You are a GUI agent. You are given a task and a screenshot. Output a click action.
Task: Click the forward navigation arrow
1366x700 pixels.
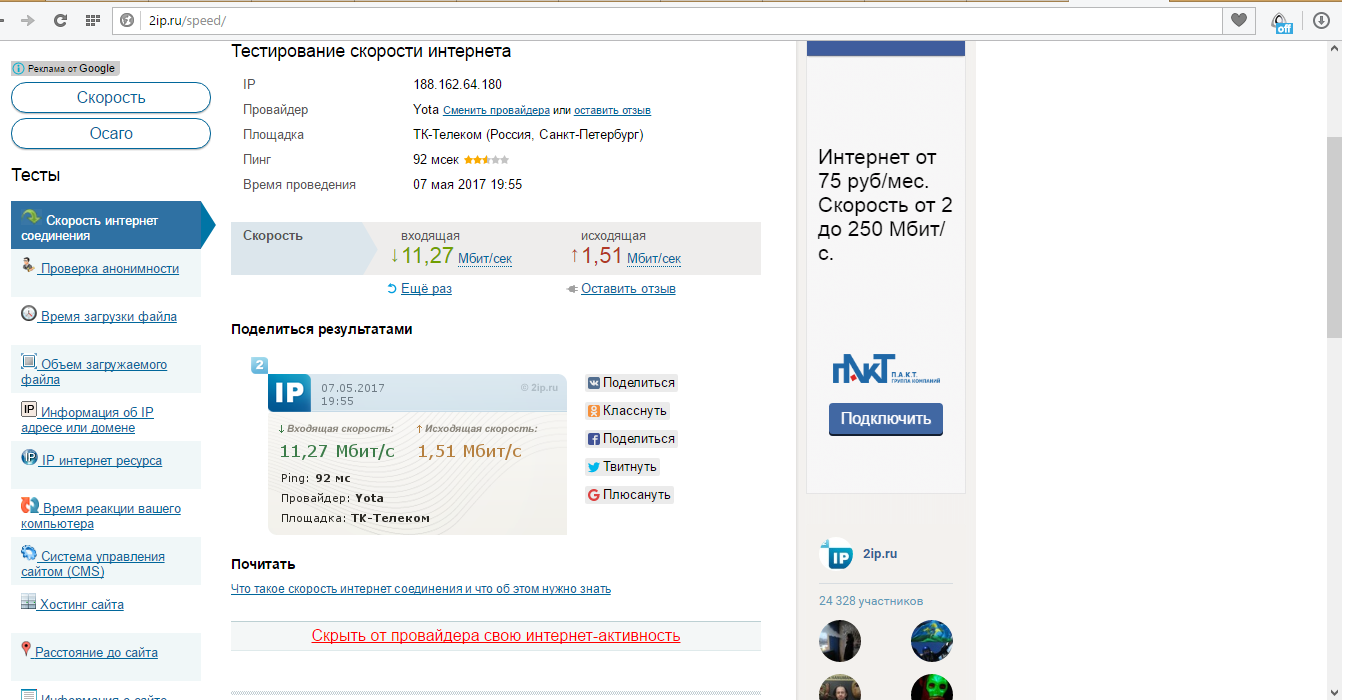click(28, 20)
